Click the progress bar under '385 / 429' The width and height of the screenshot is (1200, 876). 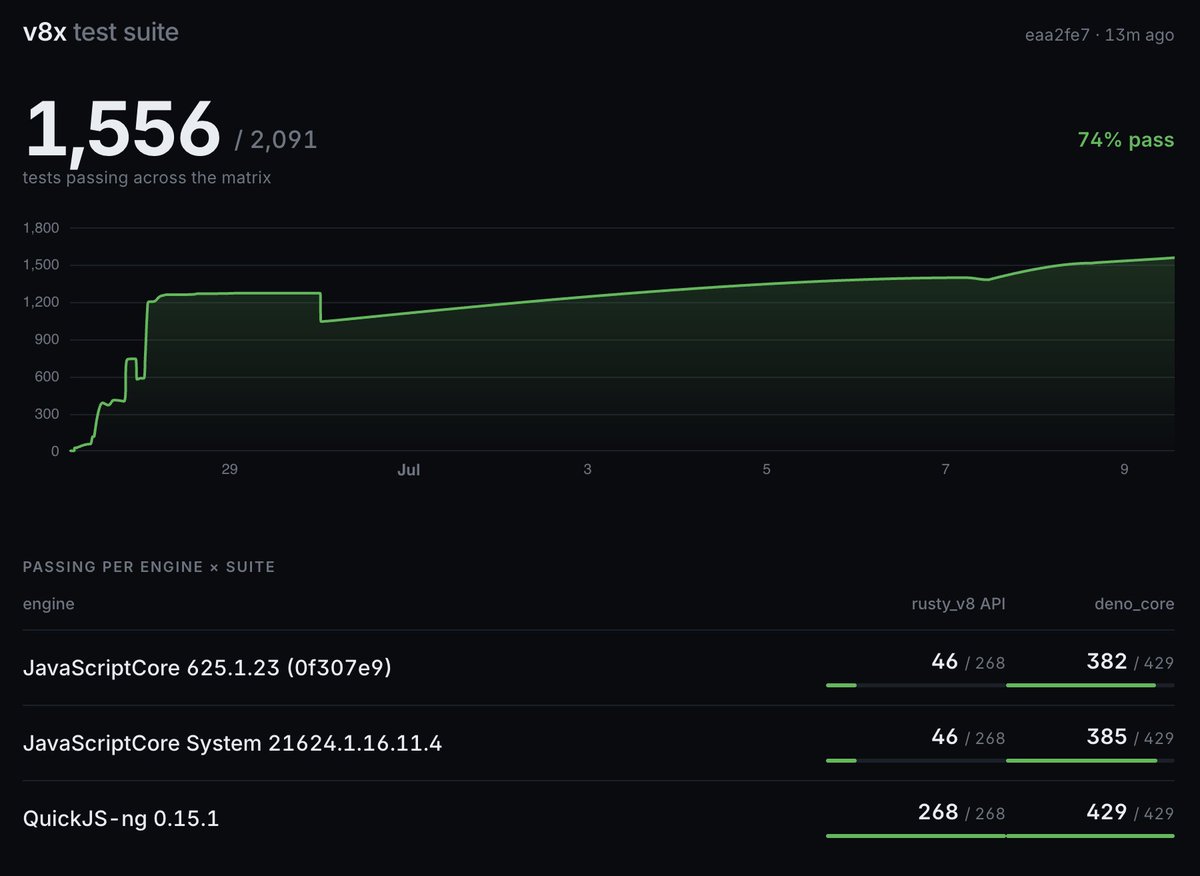point(1090,760)
